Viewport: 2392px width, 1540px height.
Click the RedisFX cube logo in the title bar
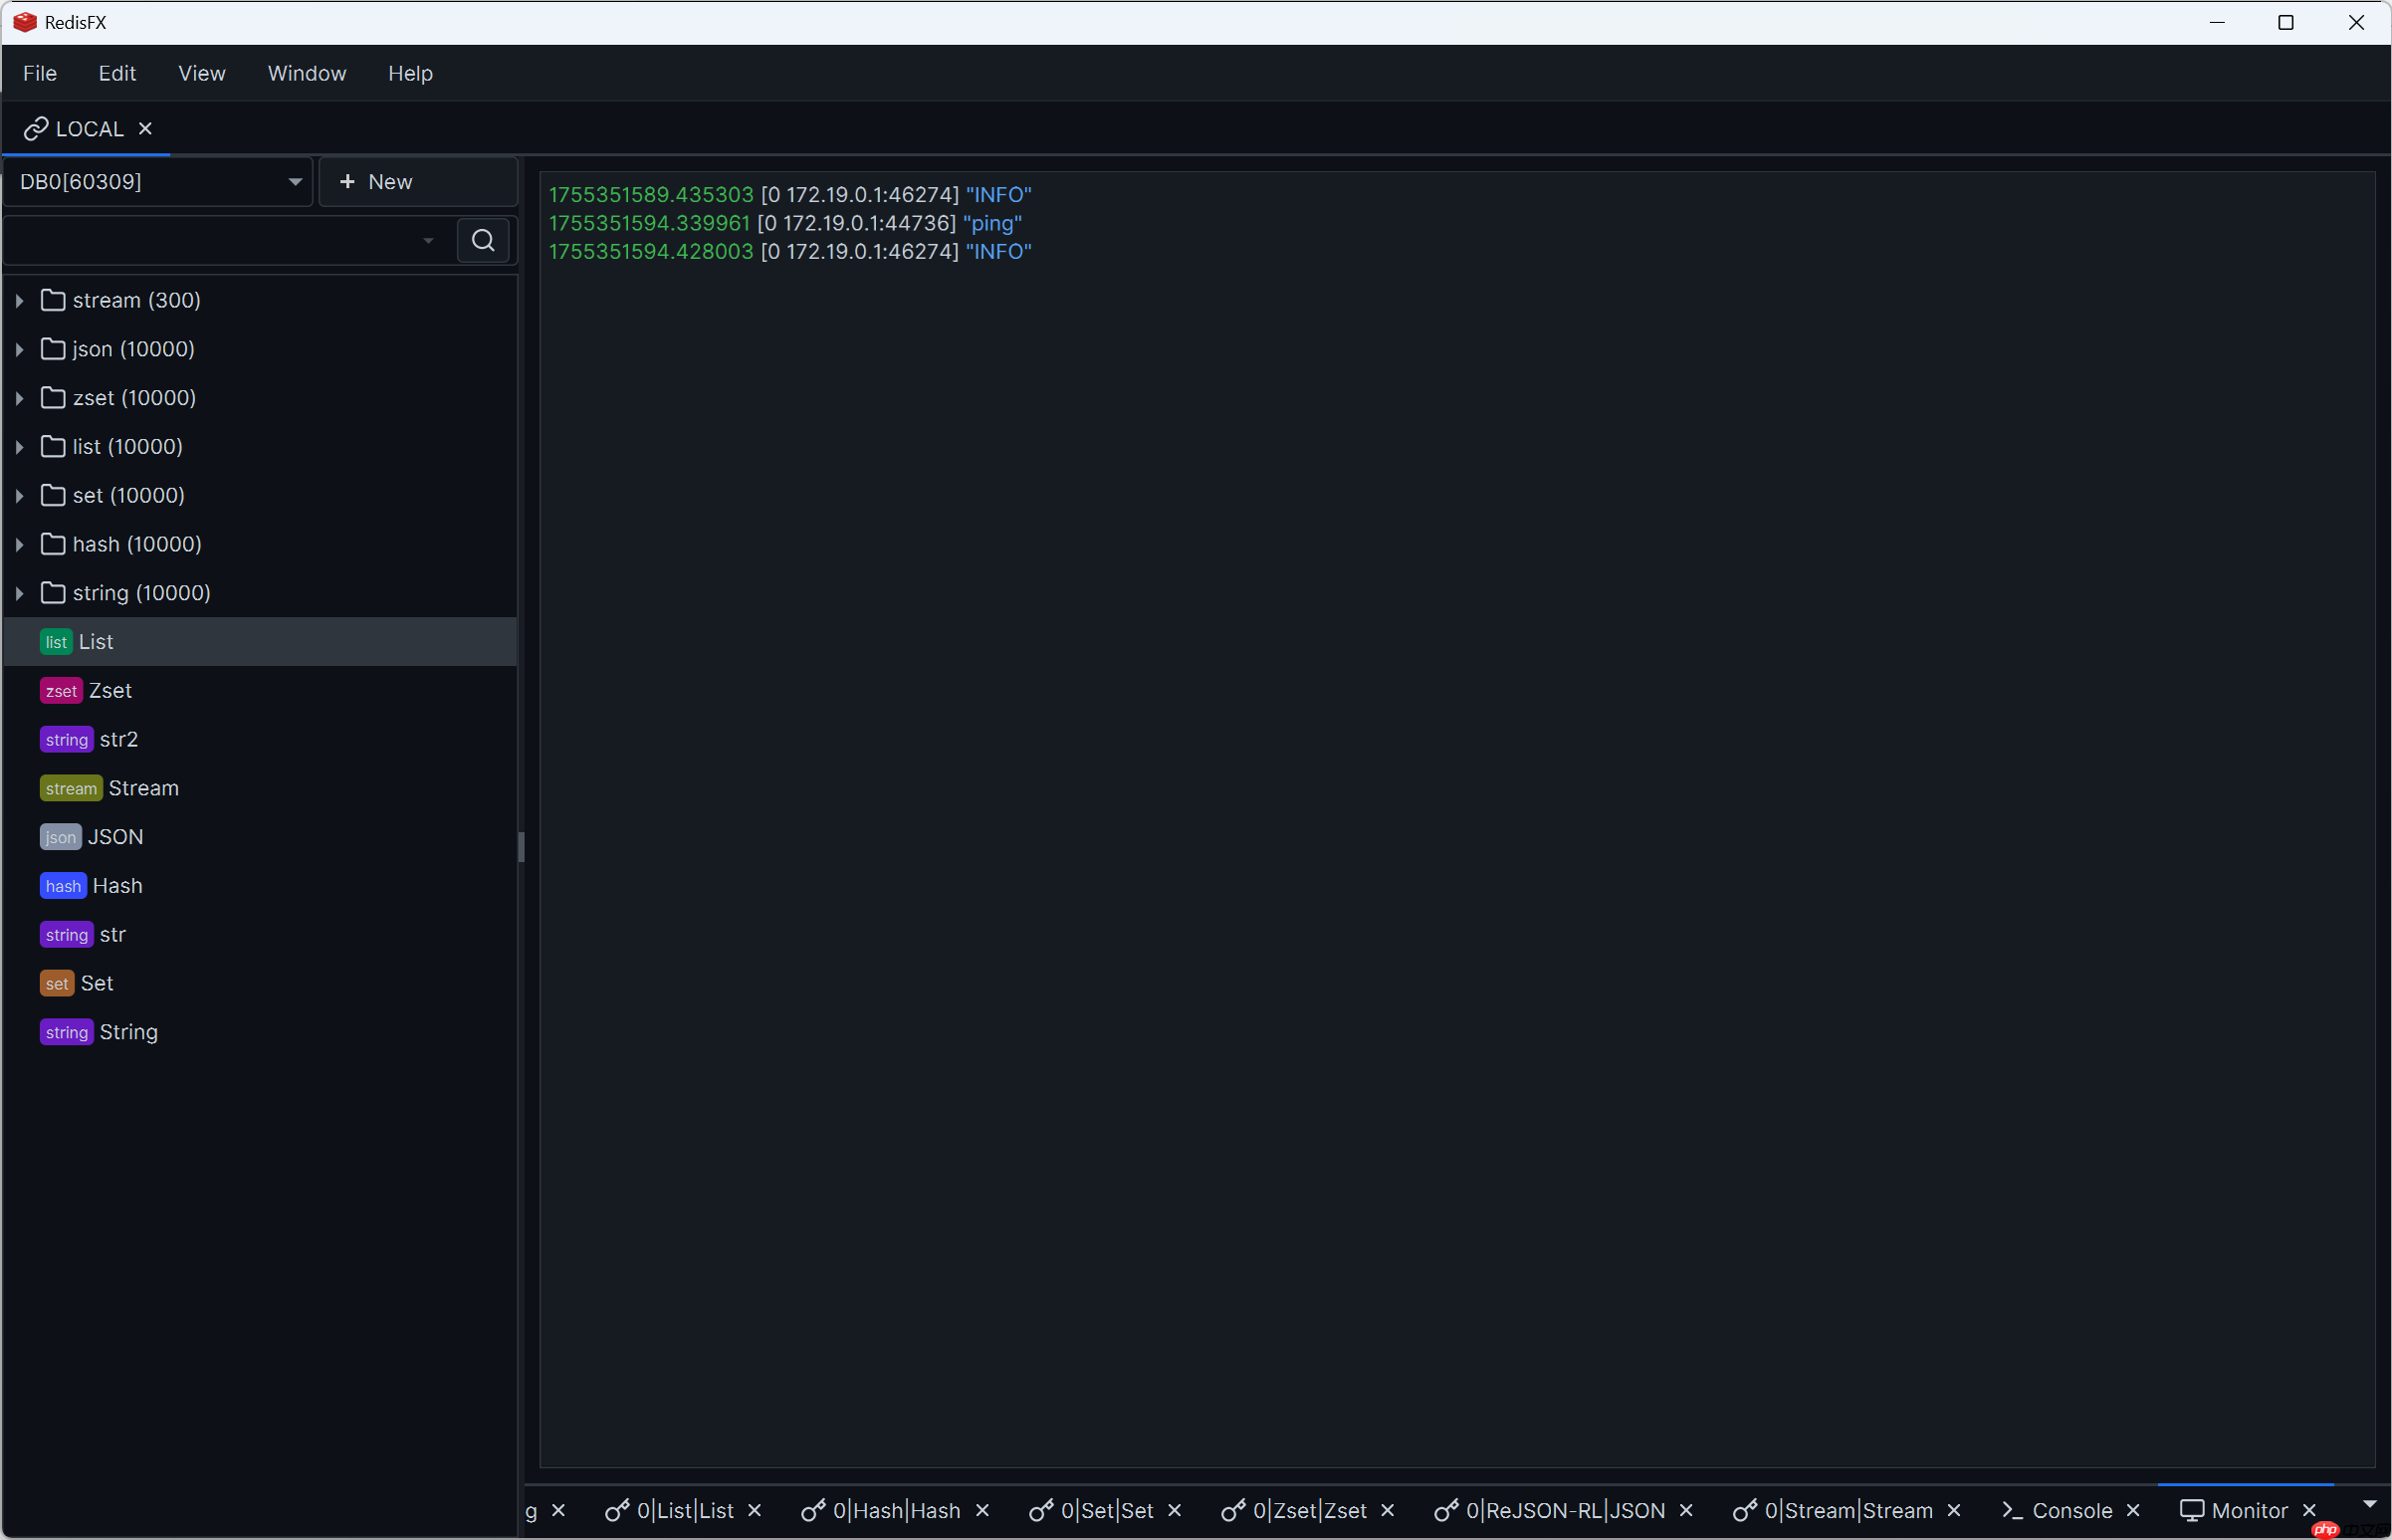[25, 22]
